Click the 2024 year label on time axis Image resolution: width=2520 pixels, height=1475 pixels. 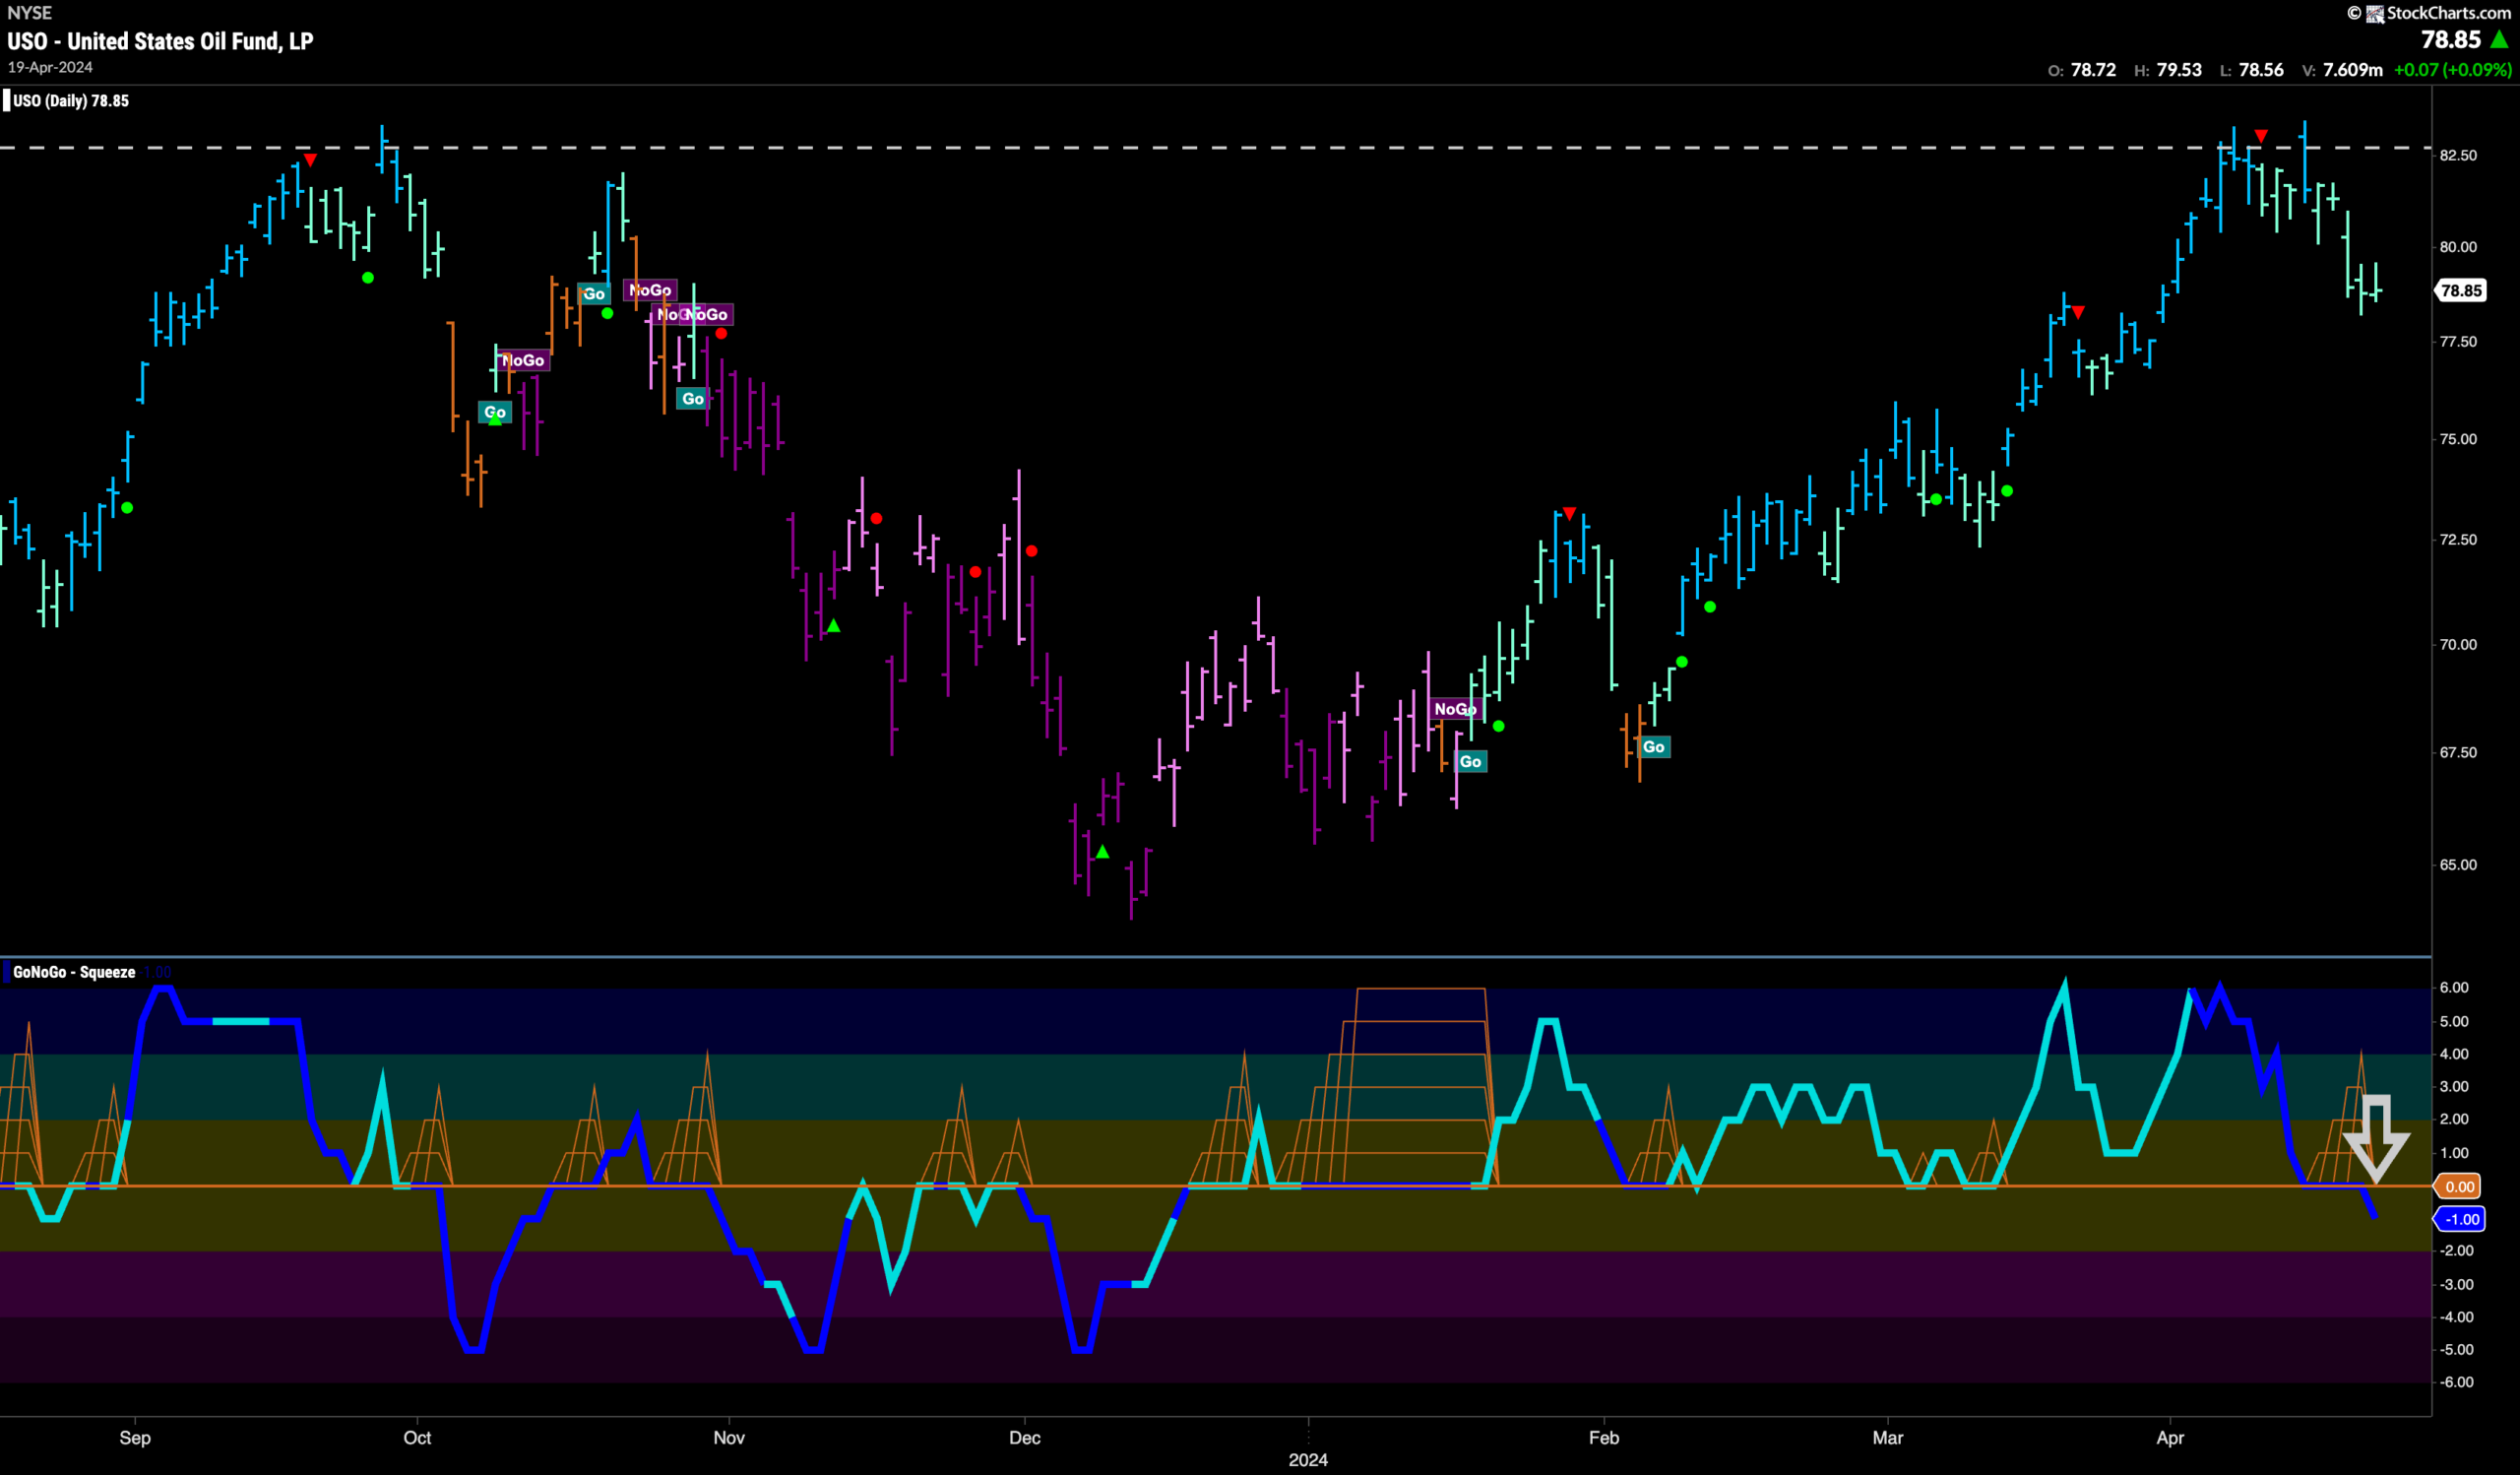pos(1308,1460)
